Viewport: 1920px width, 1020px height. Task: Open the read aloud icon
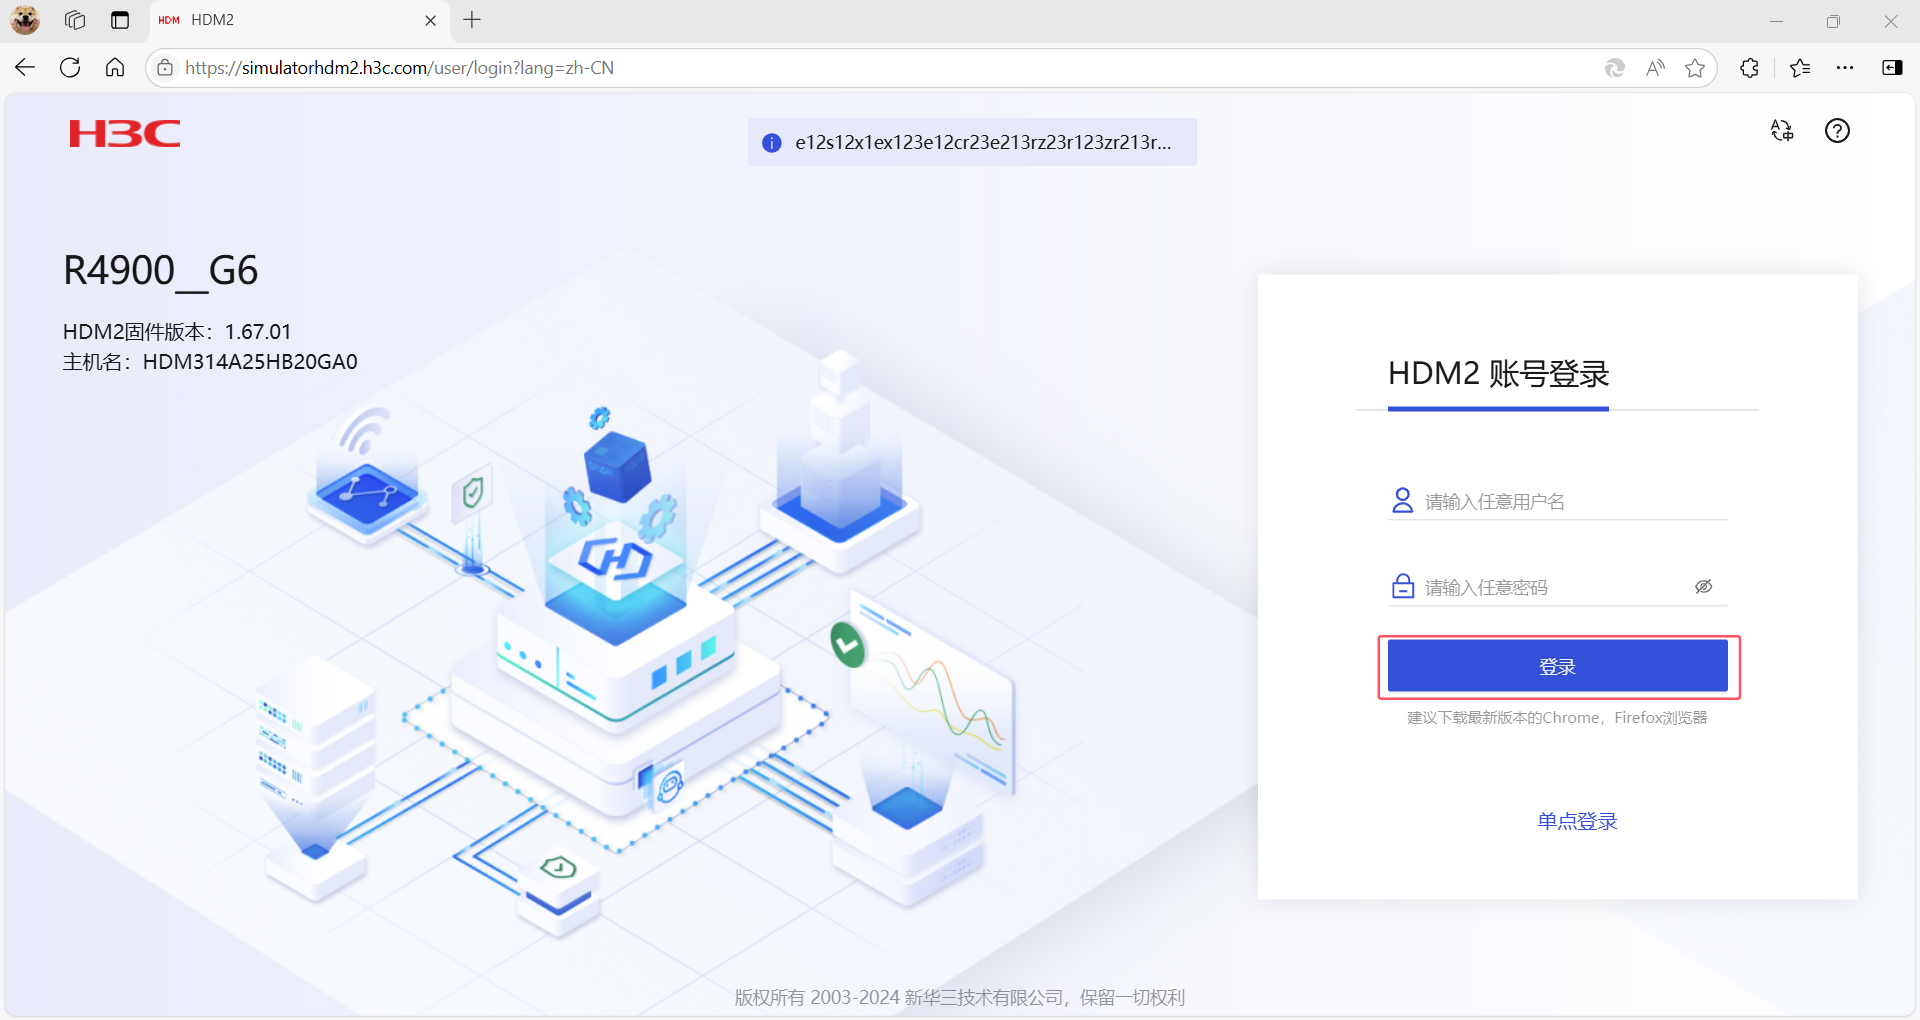pos(1655,68)
